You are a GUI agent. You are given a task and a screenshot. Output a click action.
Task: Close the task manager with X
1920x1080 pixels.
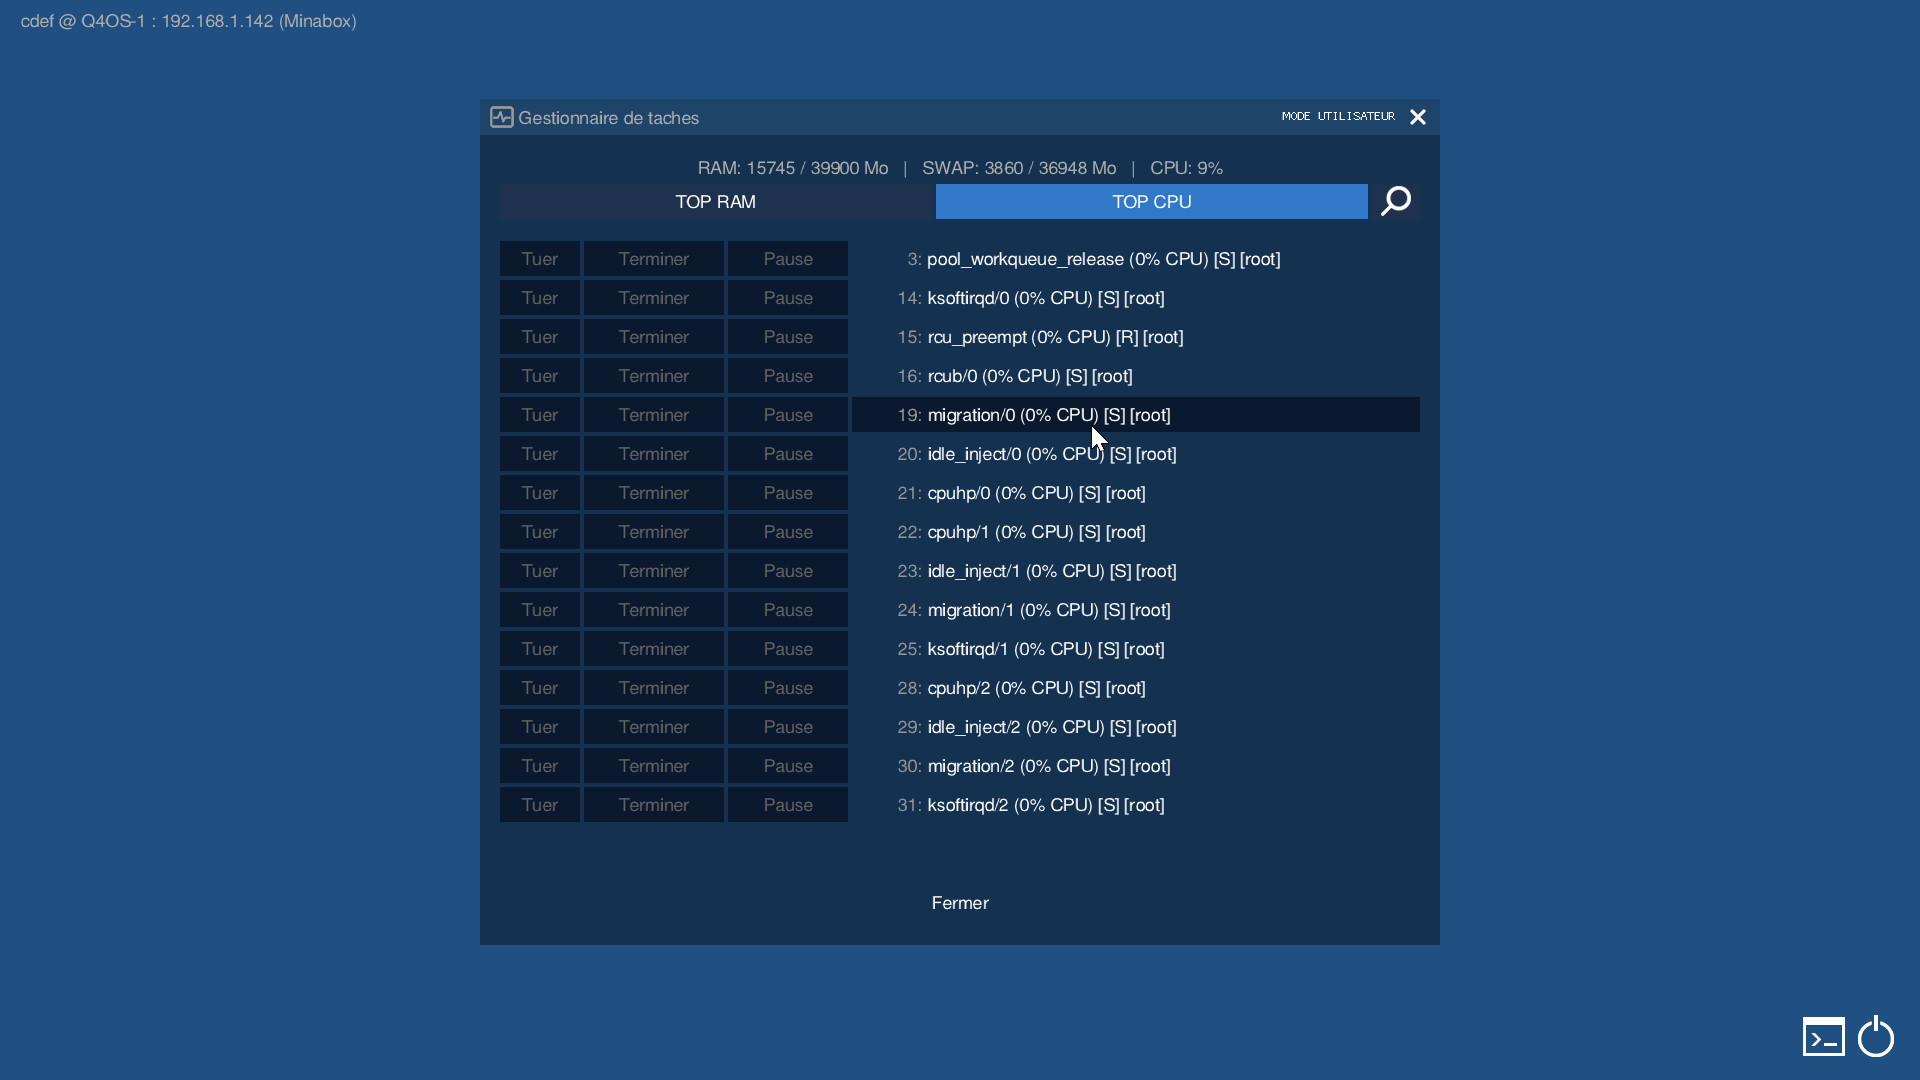point(1418,117)
